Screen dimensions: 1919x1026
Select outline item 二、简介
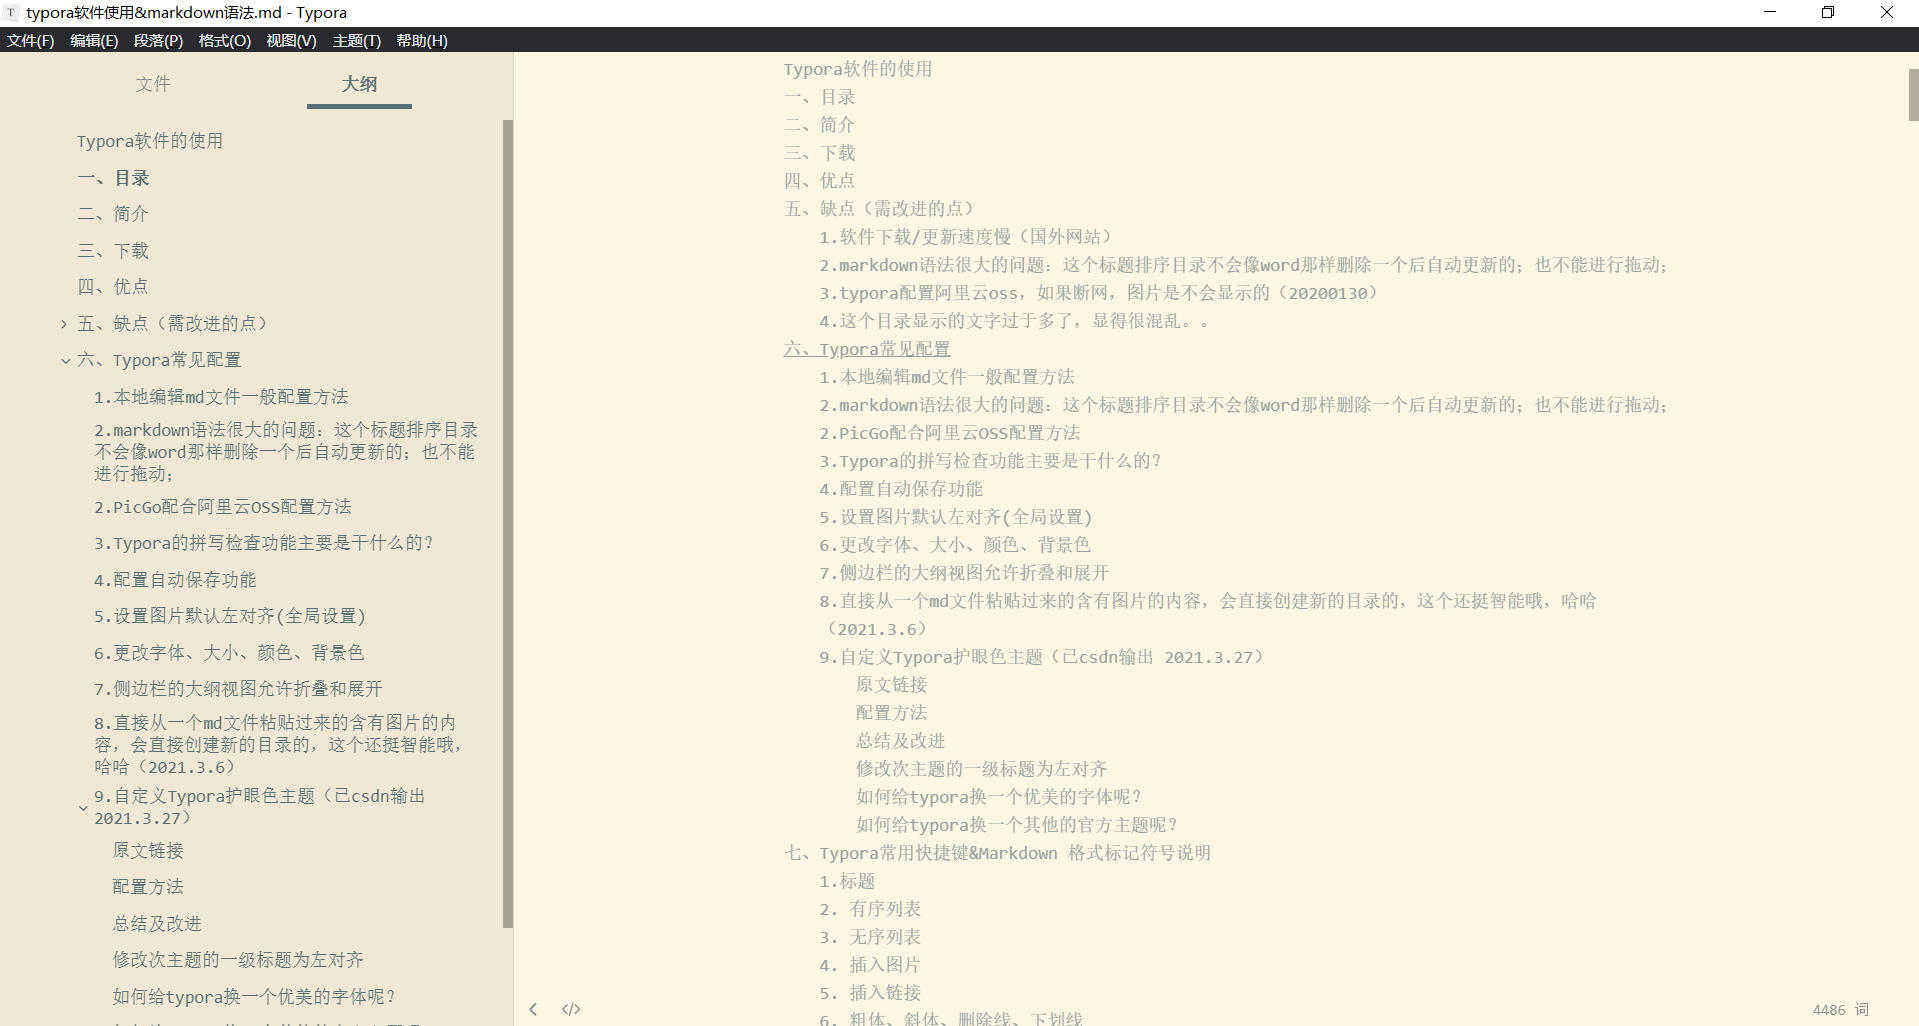tap(113, 214)
